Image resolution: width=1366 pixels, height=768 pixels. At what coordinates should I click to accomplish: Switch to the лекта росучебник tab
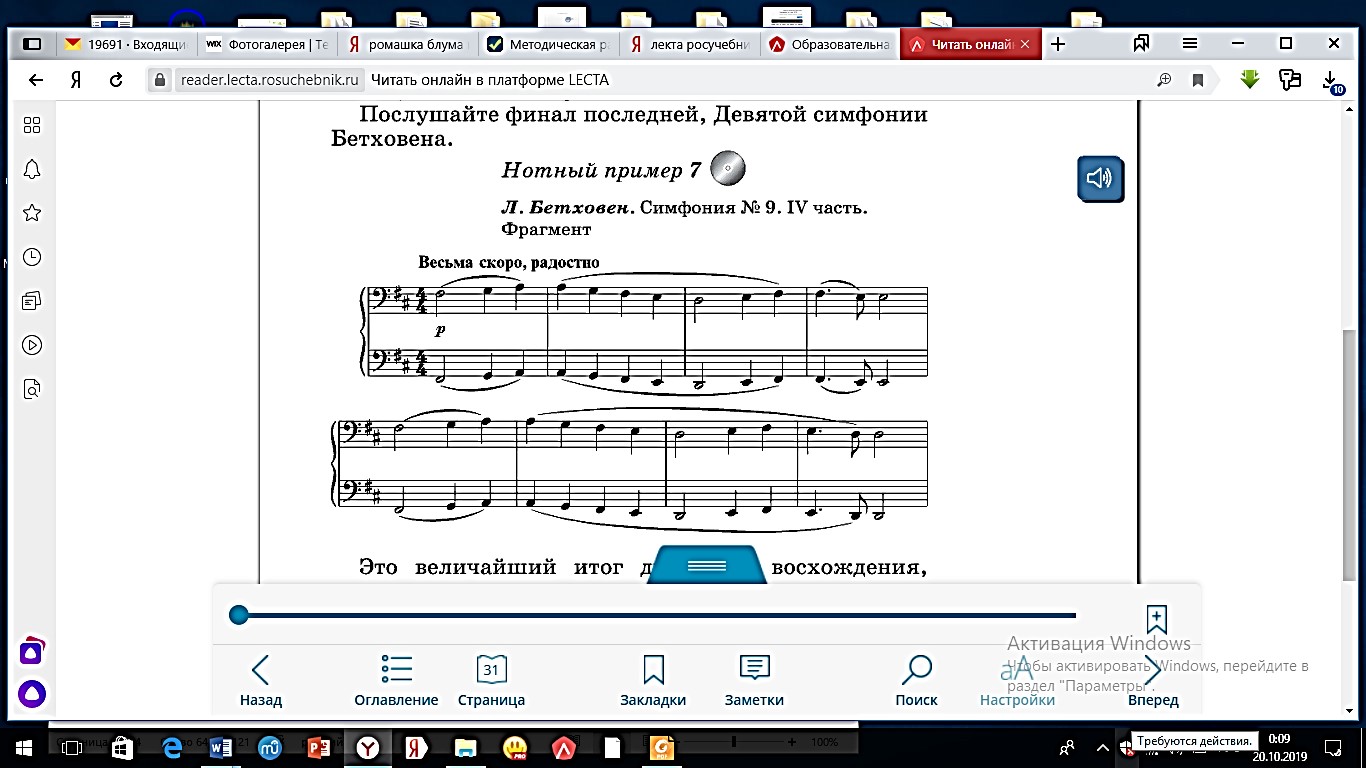[690, 44]
